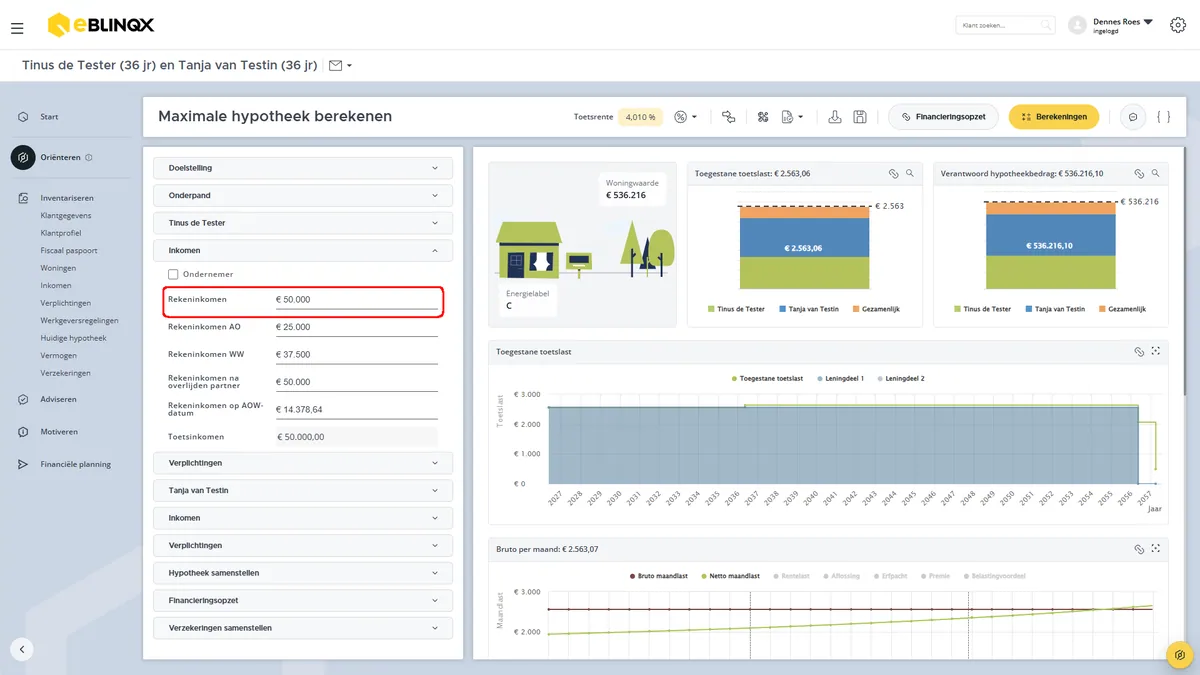Image resolution: width=1200 pixels, height=675 pixels.
Task: Open the chat bubble icon in the toolbar
Action: click(1133, 117)
